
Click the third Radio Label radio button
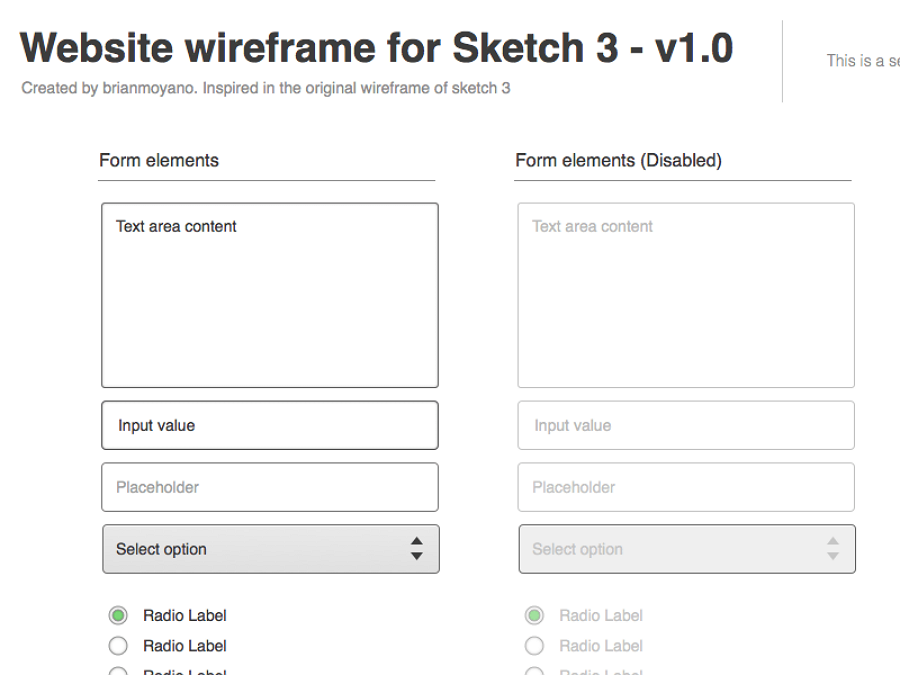(118, 672)
